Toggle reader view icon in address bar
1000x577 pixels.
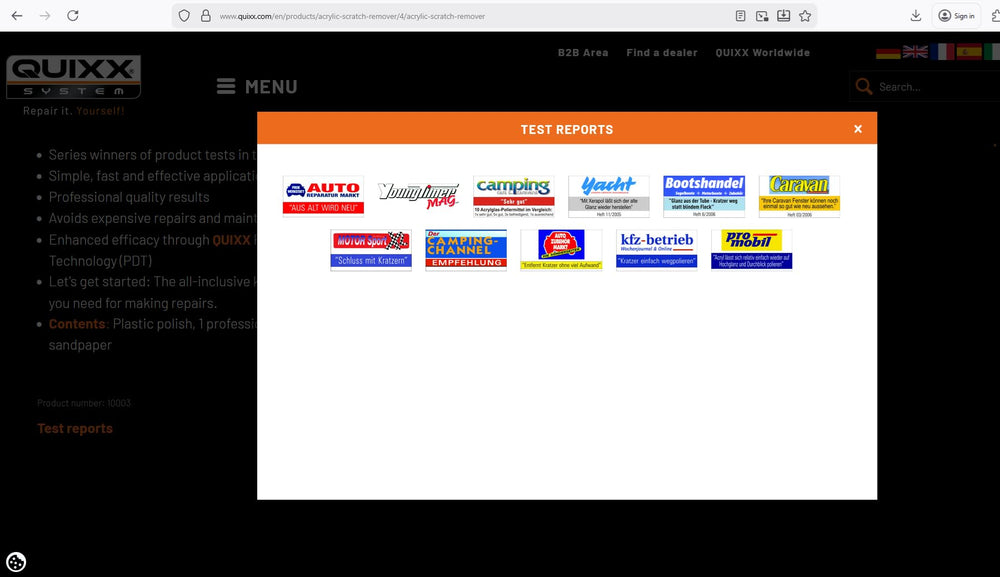click(x=740, y=16)
